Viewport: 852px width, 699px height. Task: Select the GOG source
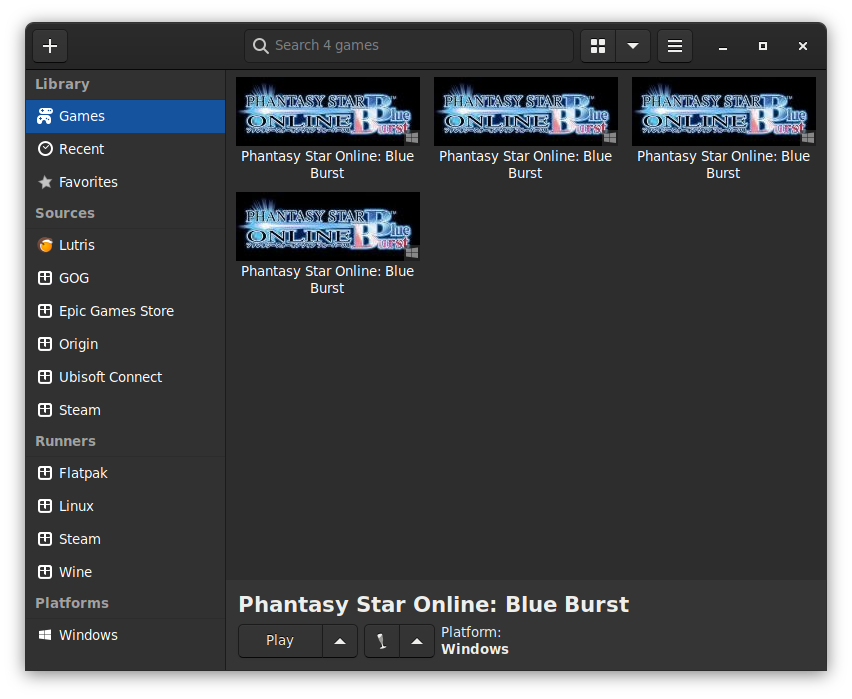tap(126, 278)
